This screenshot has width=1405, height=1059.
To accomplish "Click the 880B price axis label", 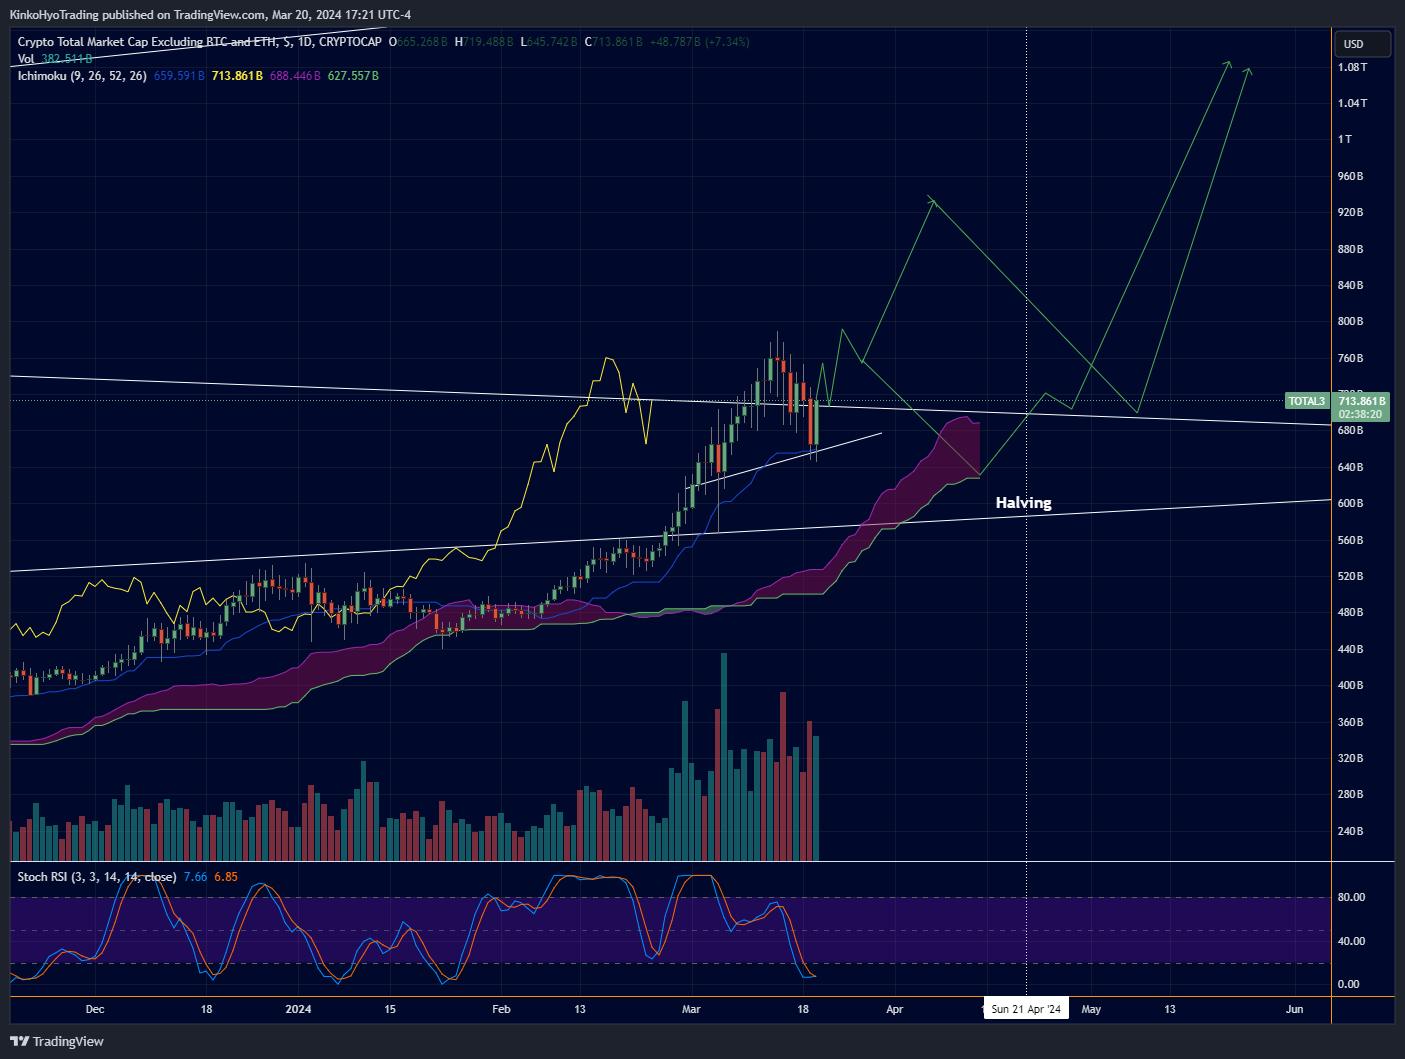I will pos(1351,249).
